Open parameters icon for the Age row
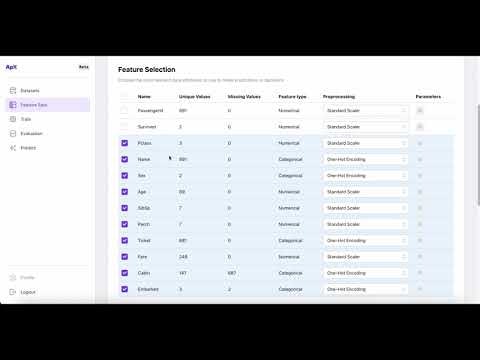480x360 pixels. pos(420,192)
